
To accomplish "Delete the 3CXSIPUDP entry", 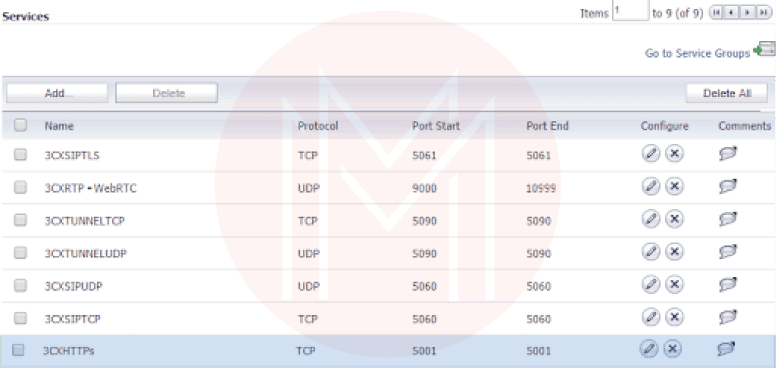I will tap(674, 284).
